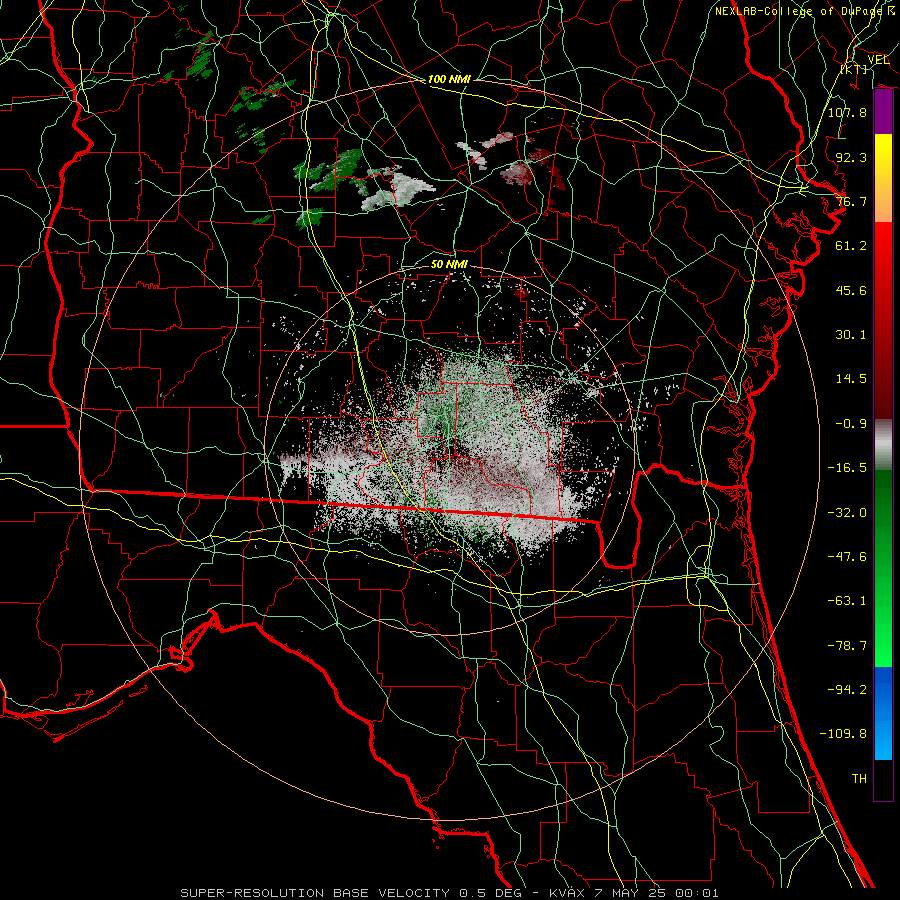The image size is (900, 900).
Task: Click the [KT] units label
Action: point(854,69)
